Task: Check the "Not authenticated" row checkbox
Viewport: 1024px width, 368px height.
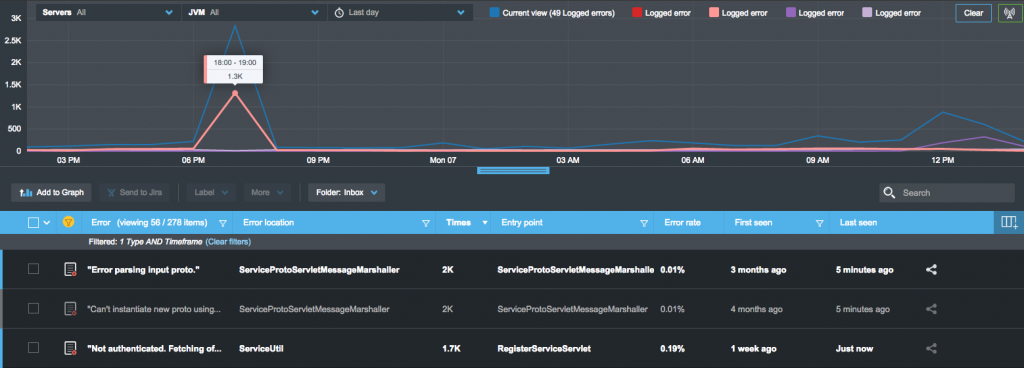Action: [x=33, y=348]
